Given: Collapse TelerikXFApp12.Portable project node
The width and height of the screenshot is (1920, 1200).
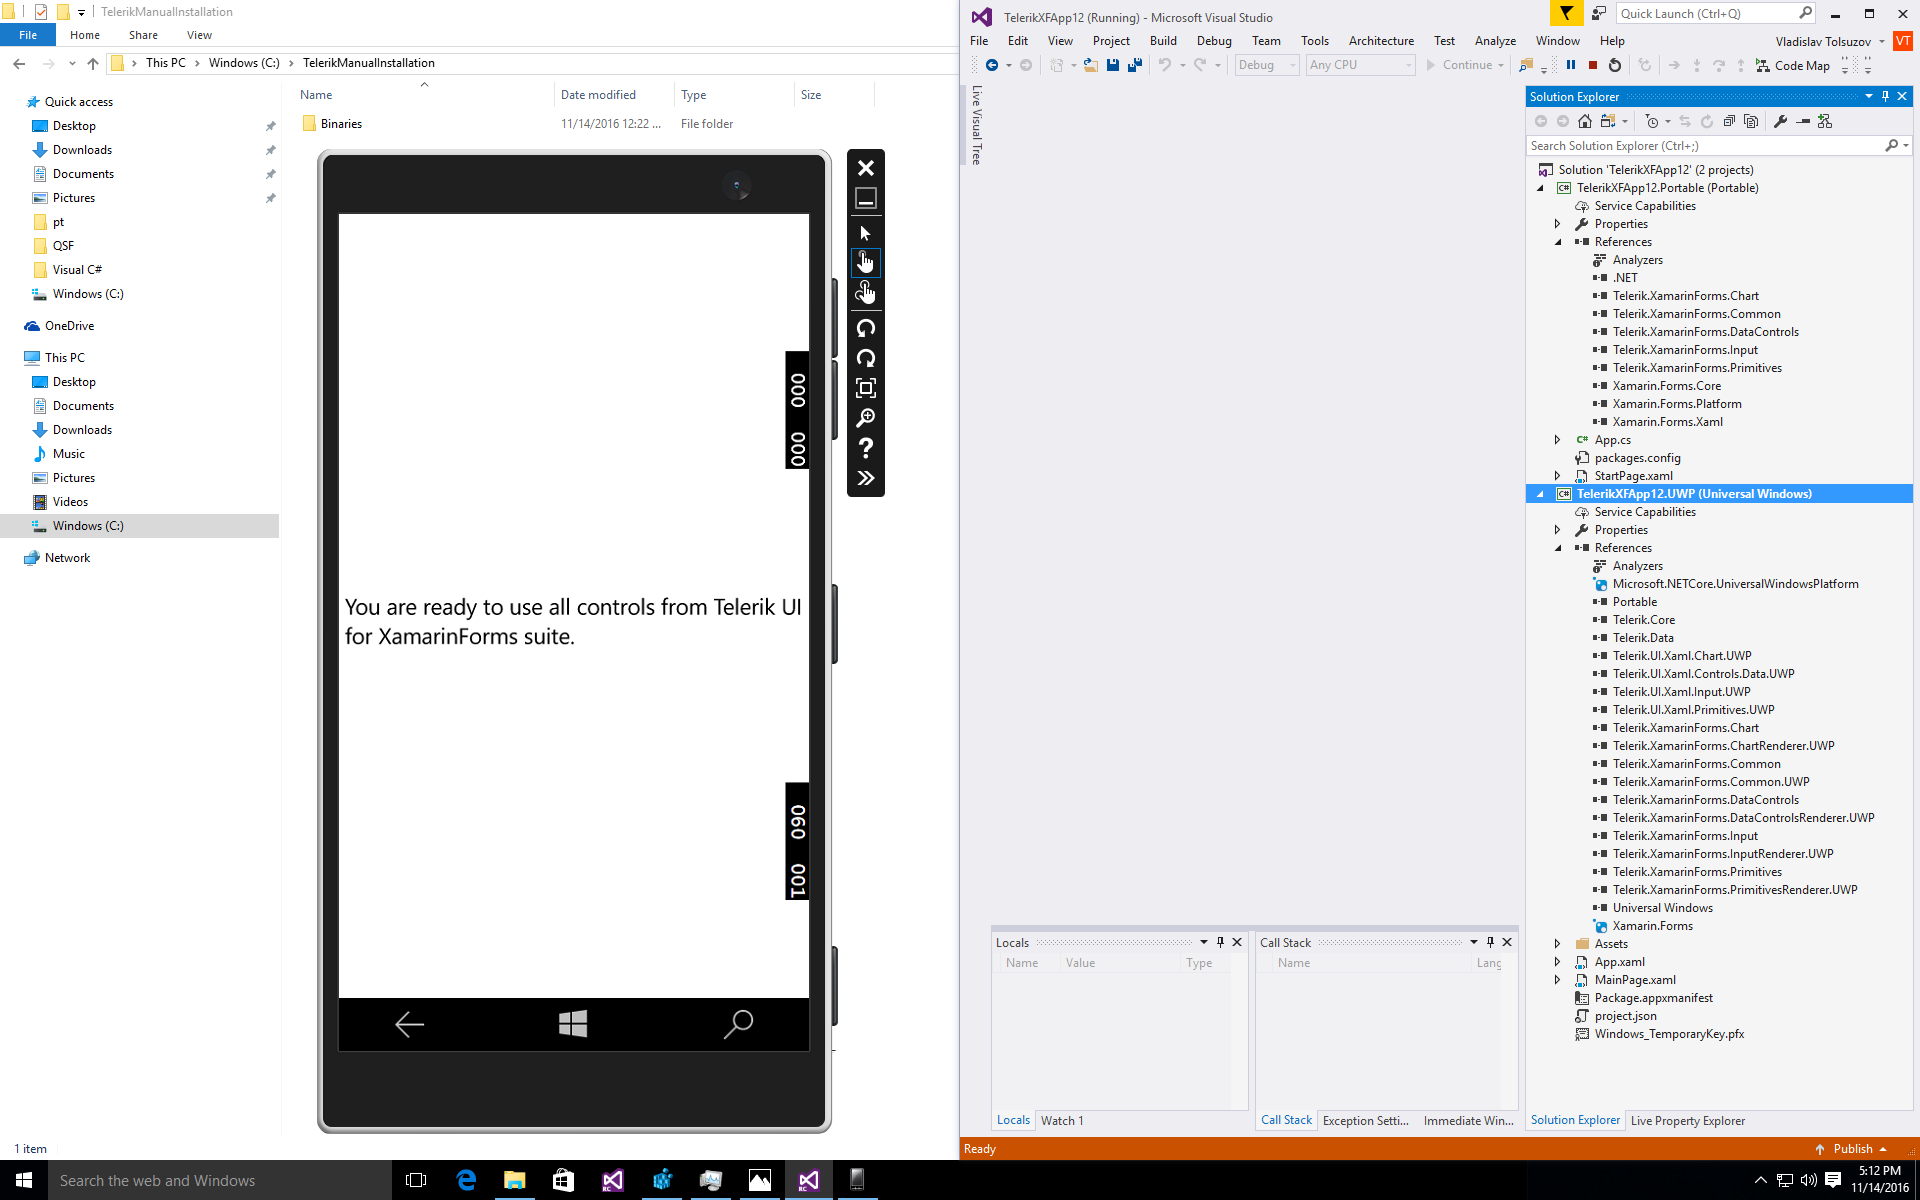Looking at the screenshot, I should coord(1540,188).
